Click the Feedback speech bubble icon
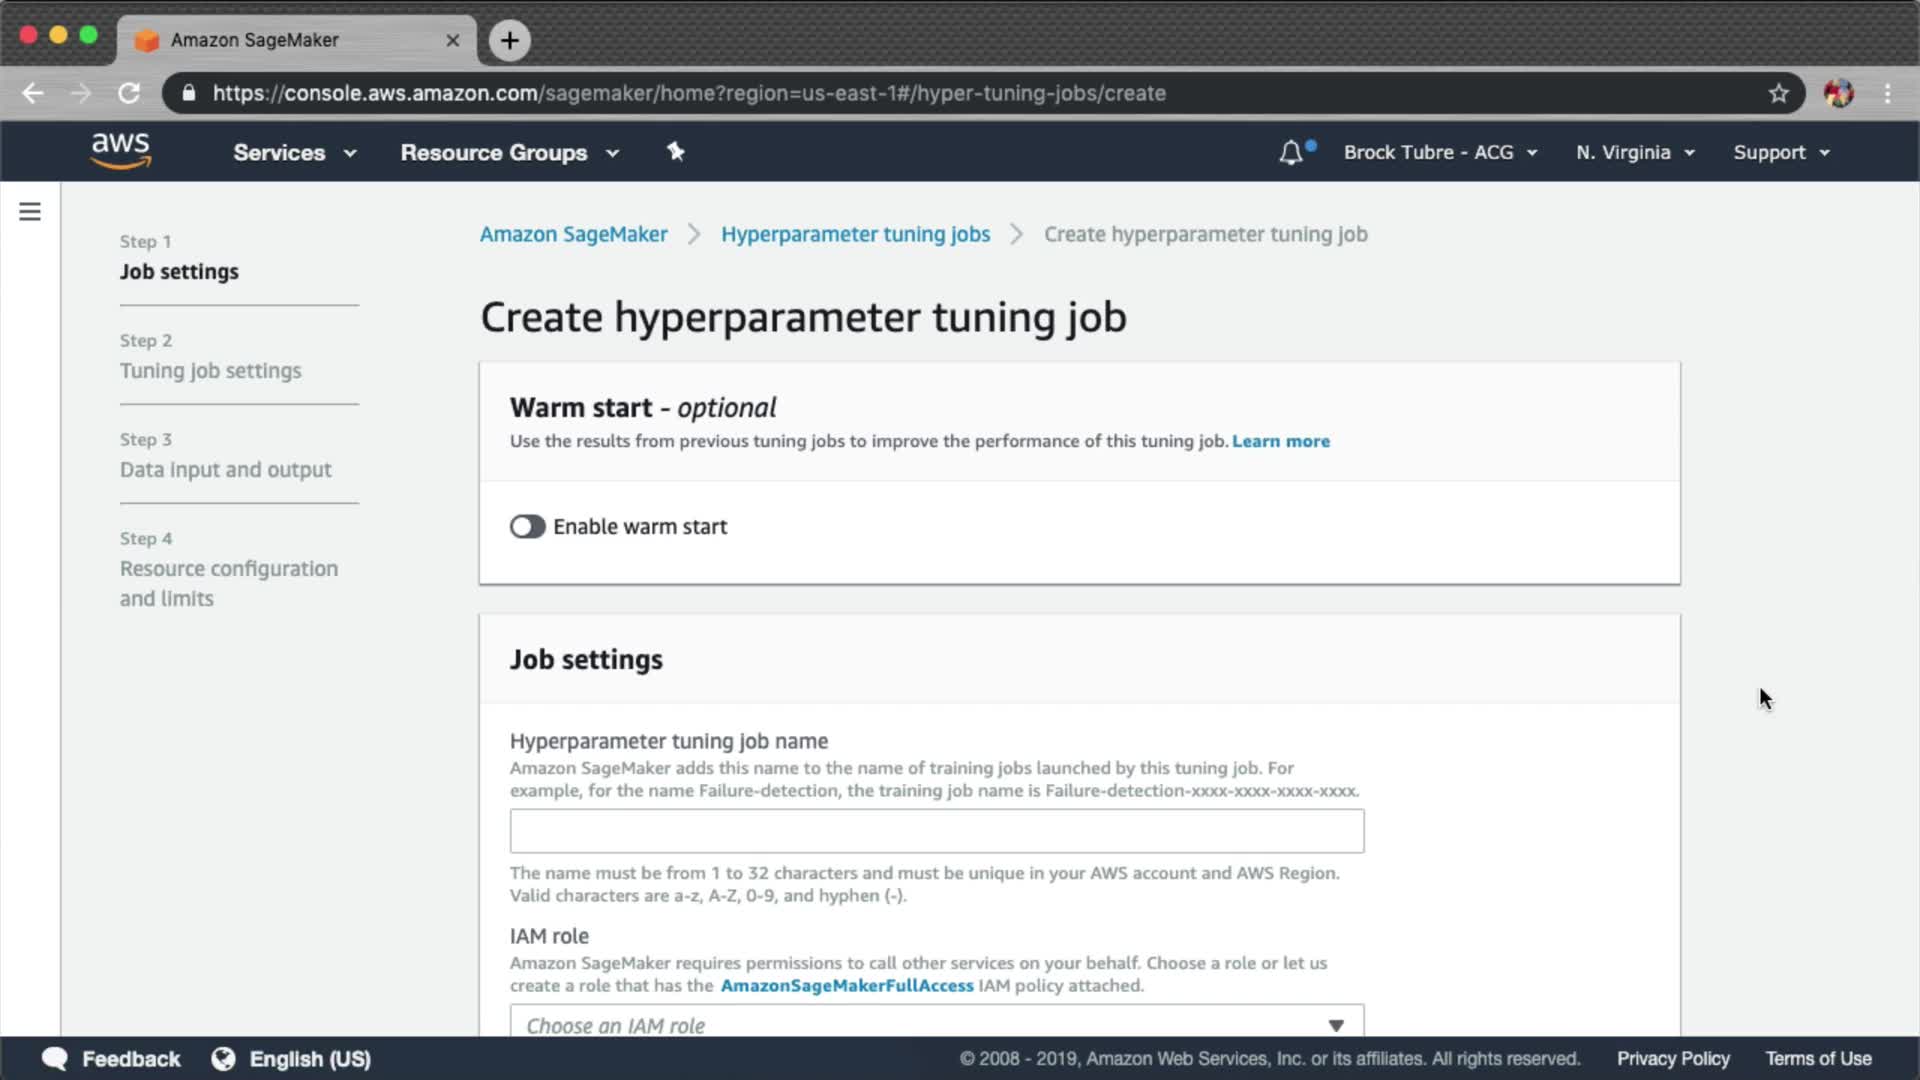1920x1080 pixels. coord(55,1058)
